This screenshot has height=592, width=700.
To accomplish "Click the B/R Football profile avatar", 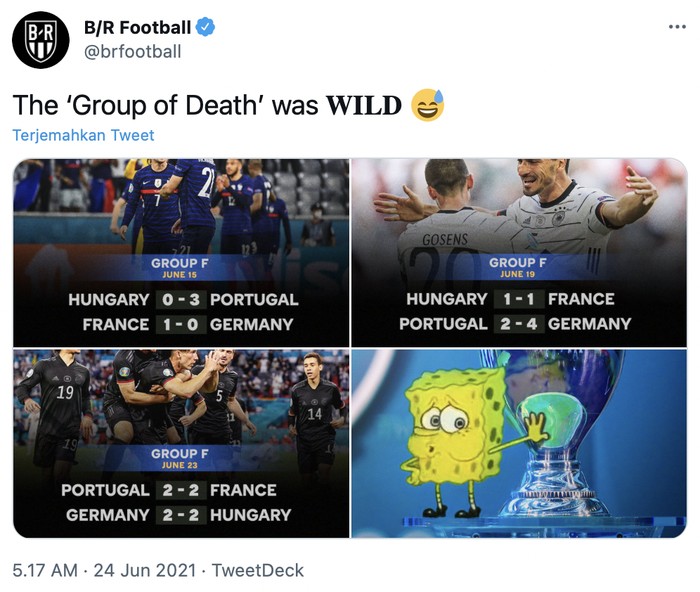I will point(40,41).
